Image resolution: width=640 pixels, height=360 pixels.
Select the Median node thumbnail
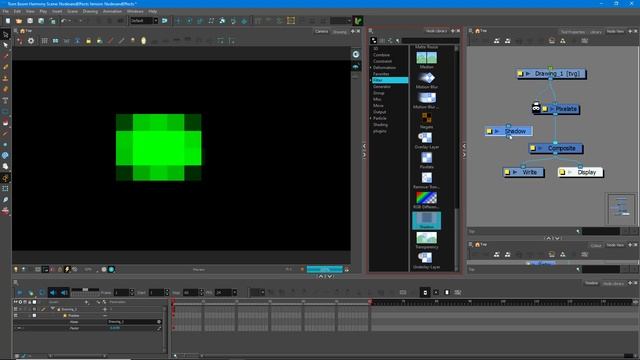point(427,58)
